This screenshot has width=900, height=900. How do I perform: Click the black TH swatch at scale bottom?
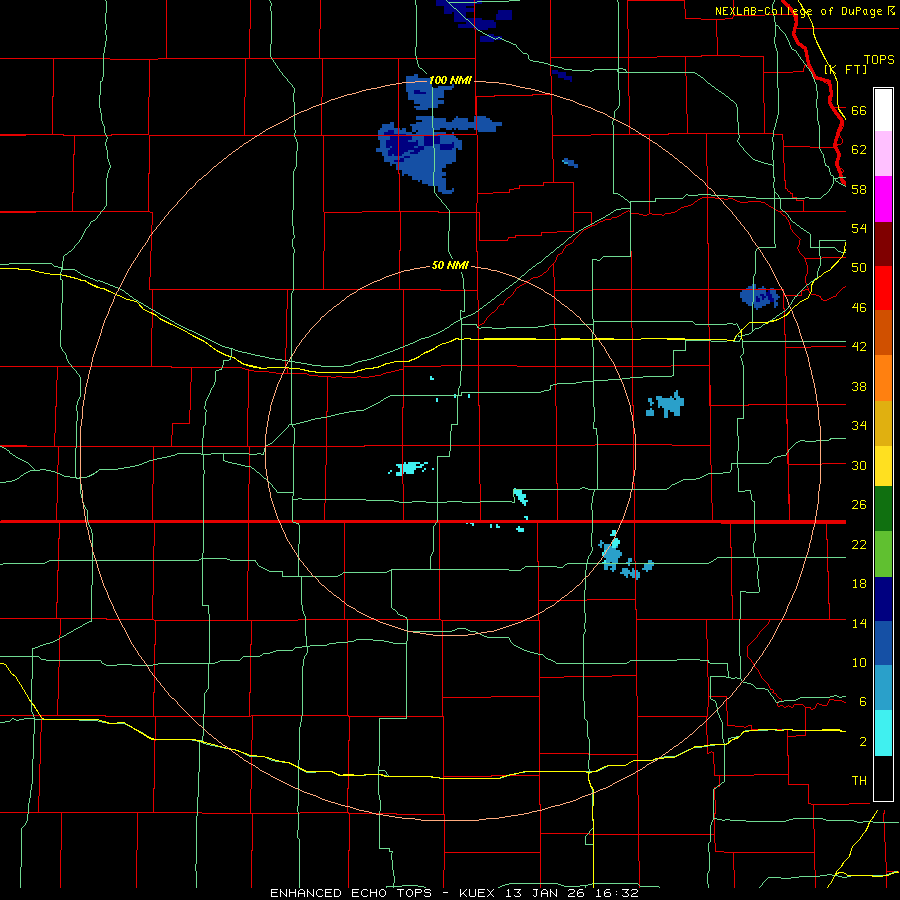(883, 778)
